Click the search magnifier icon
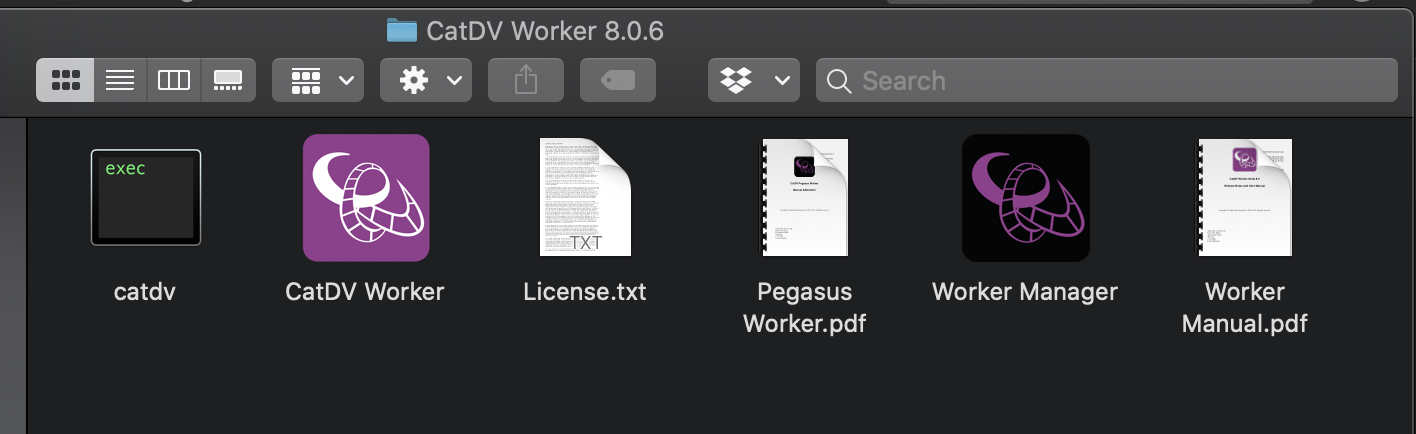 [840, 80]
